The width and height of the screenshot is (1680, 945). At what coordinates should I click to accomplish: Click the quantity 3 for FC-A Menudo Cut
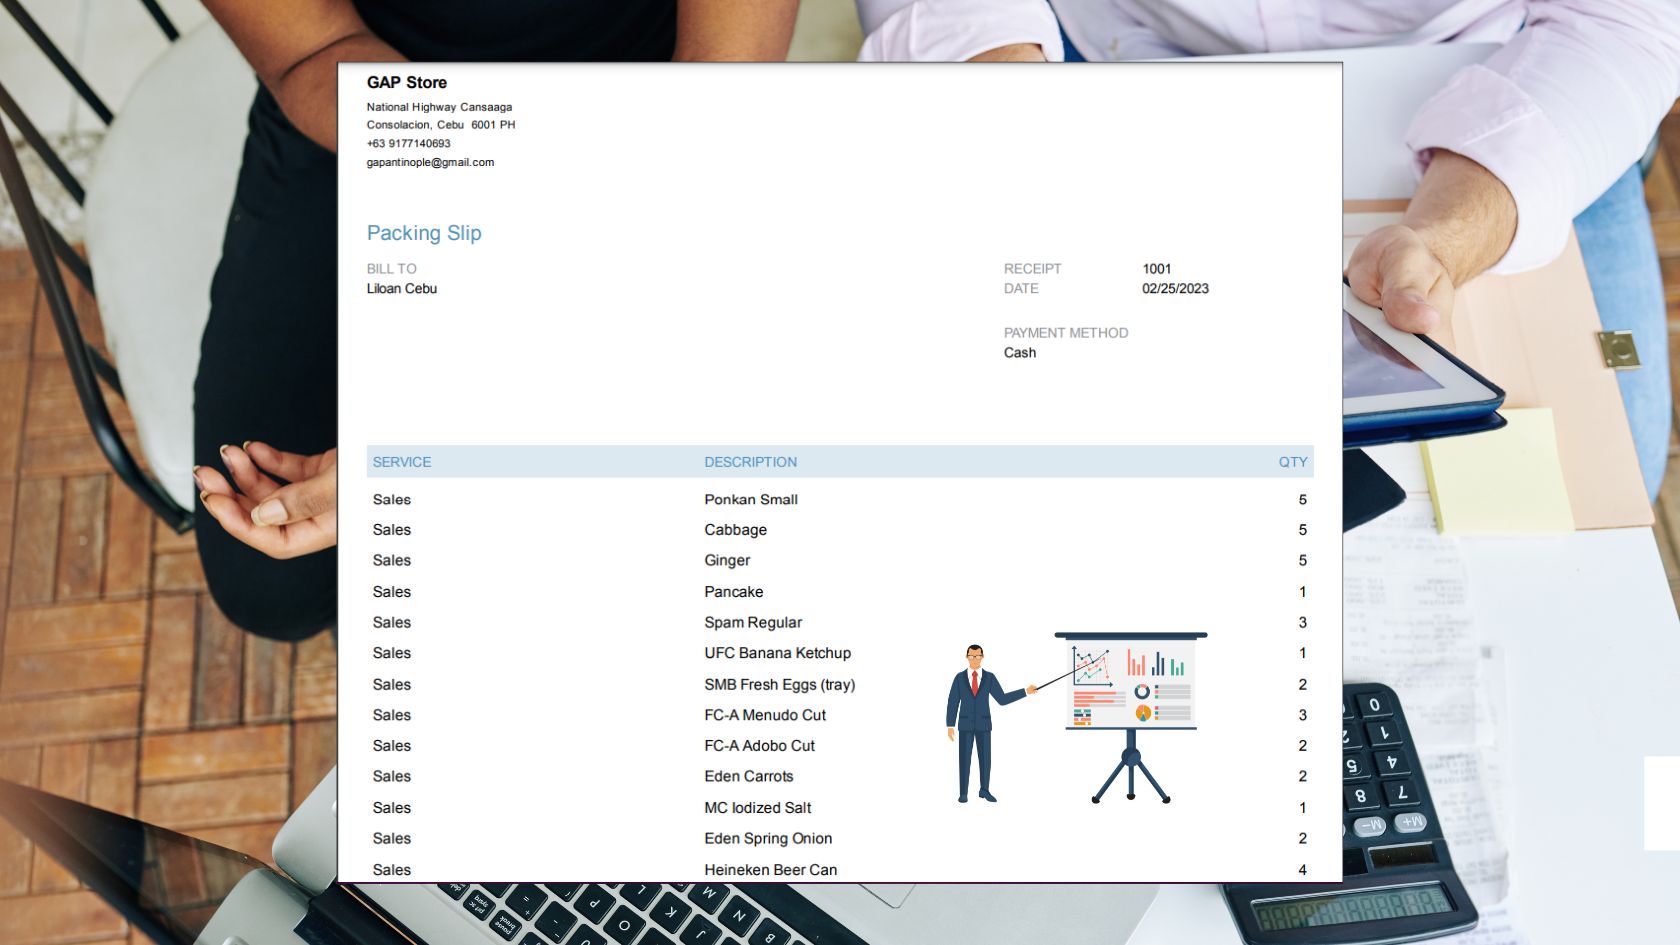1302,715
